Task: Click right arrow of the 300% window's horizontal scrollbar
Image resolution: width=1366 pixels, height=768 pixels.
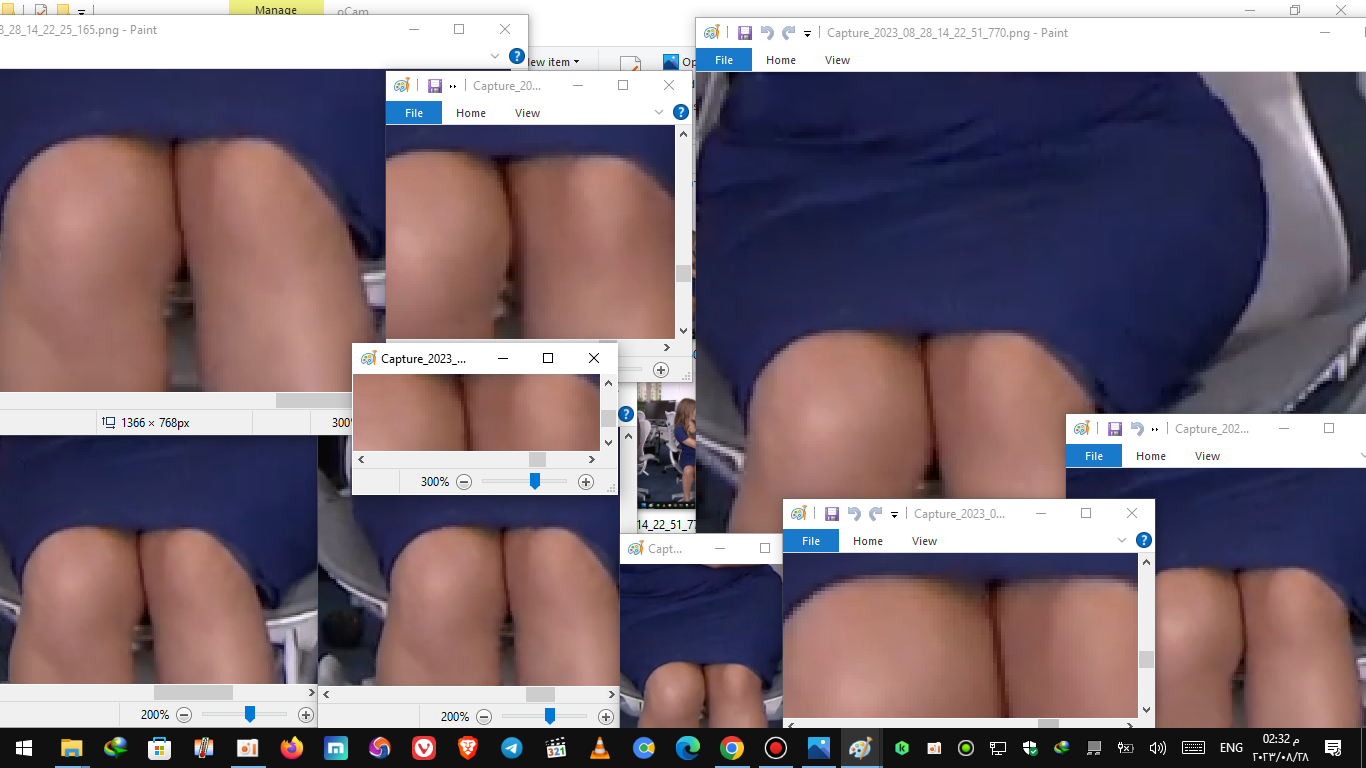Action: point(592,459)
